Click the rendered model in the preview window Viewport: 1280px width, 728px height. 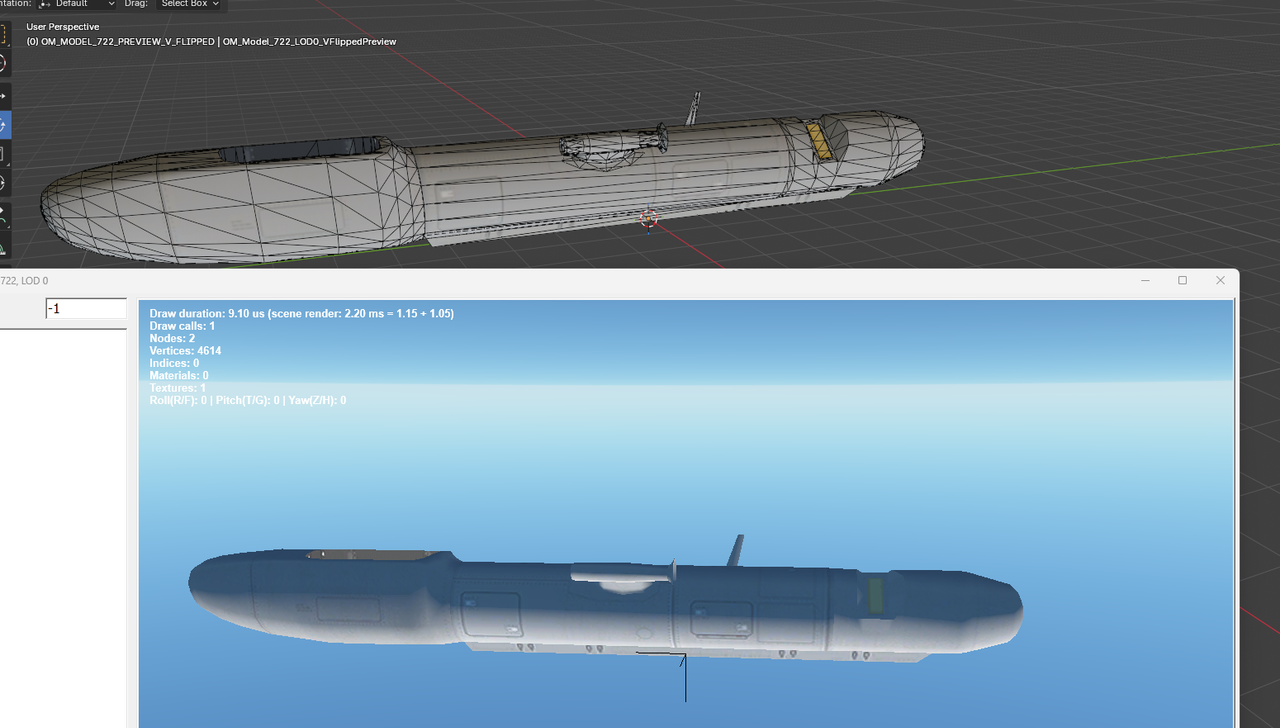coord(605,606)
